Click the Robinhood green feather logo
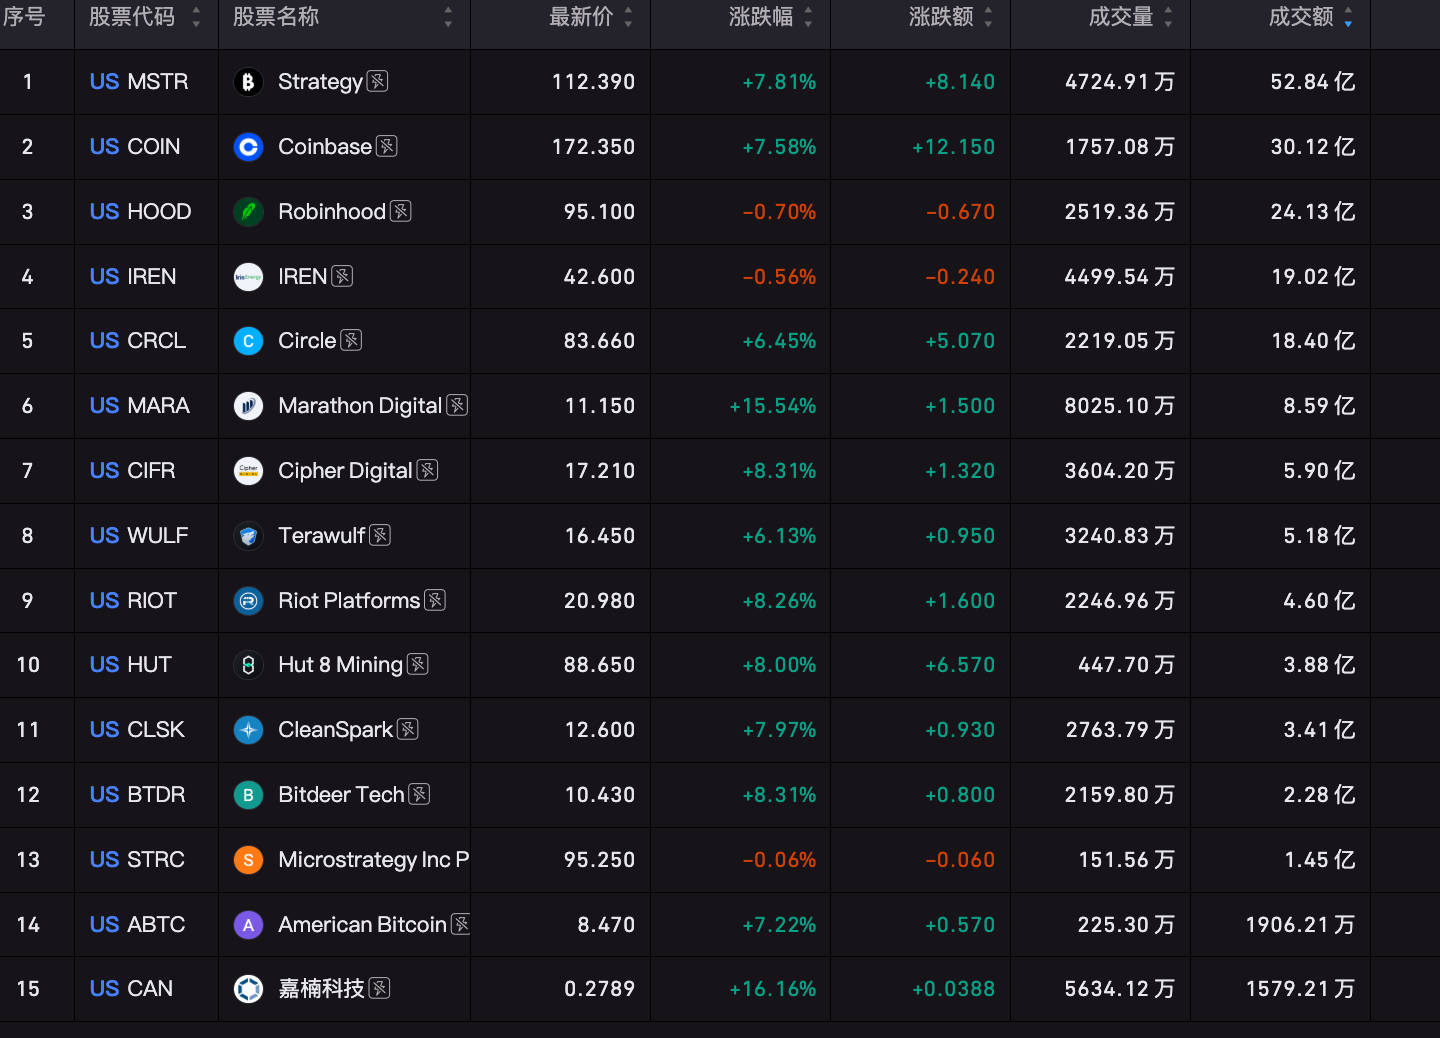The width and height of the screenshot is (1440, 1038). 248,212
